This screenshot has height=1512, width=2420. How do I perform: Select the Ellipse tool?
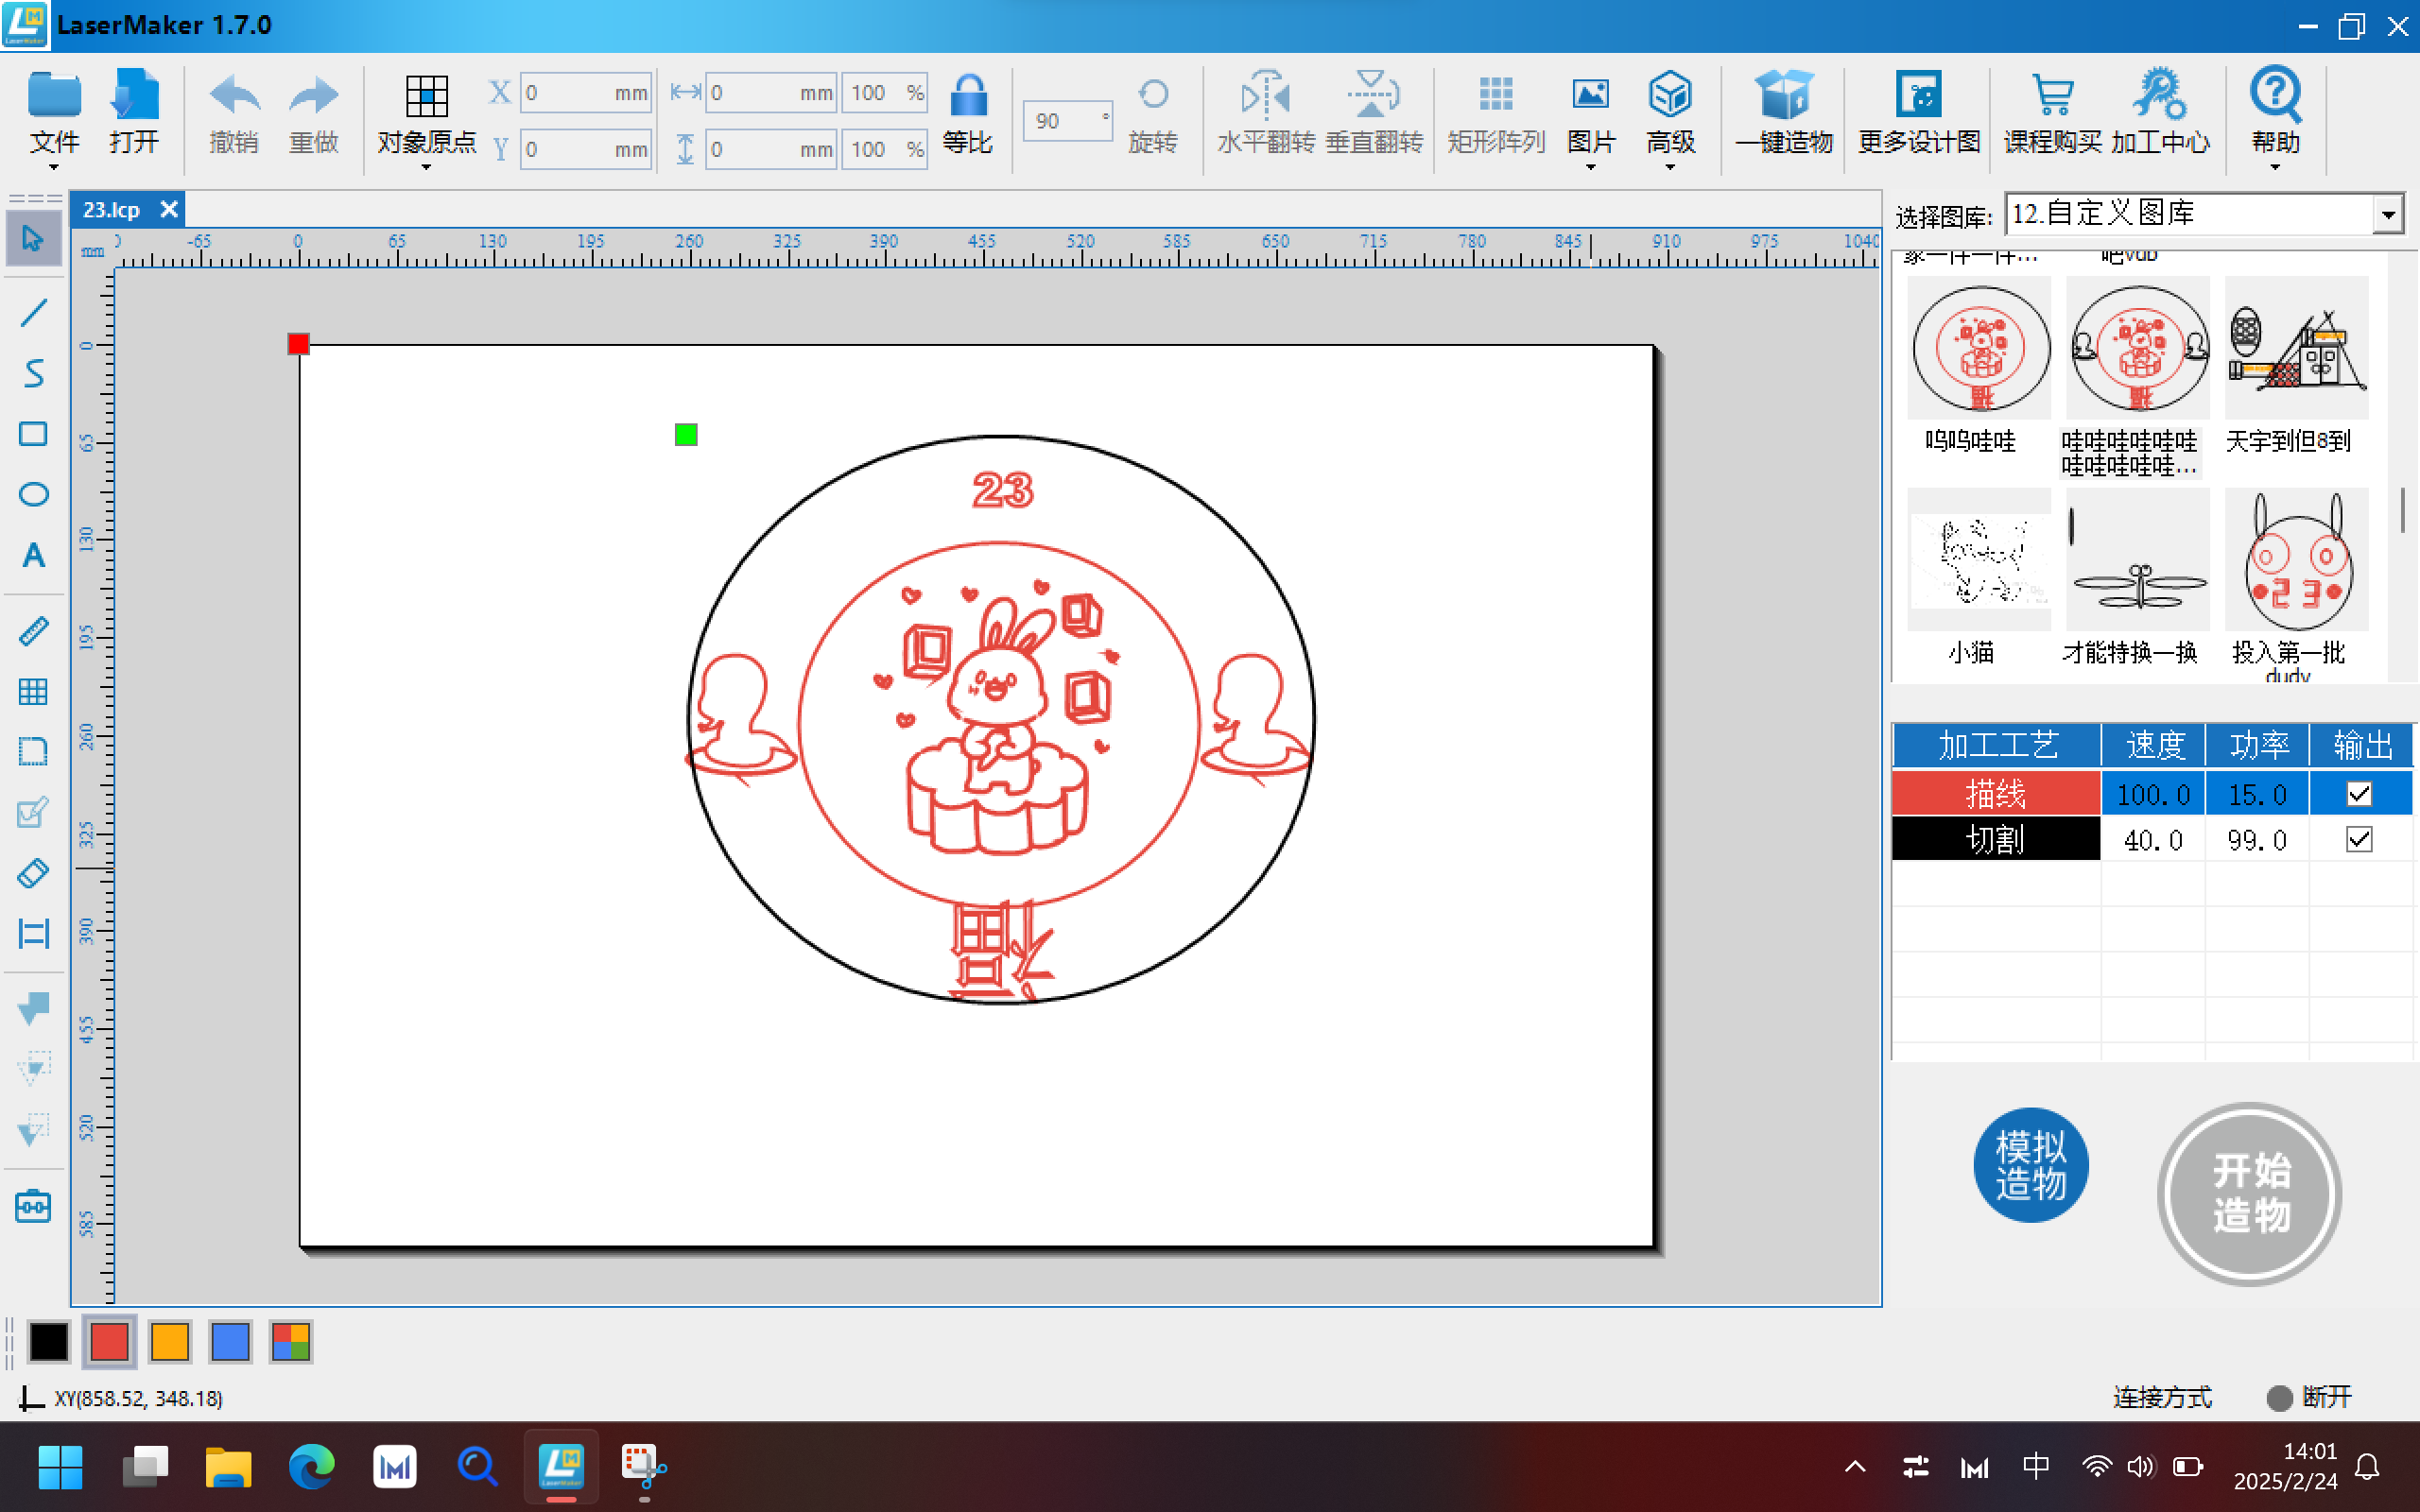pos(33,493)
